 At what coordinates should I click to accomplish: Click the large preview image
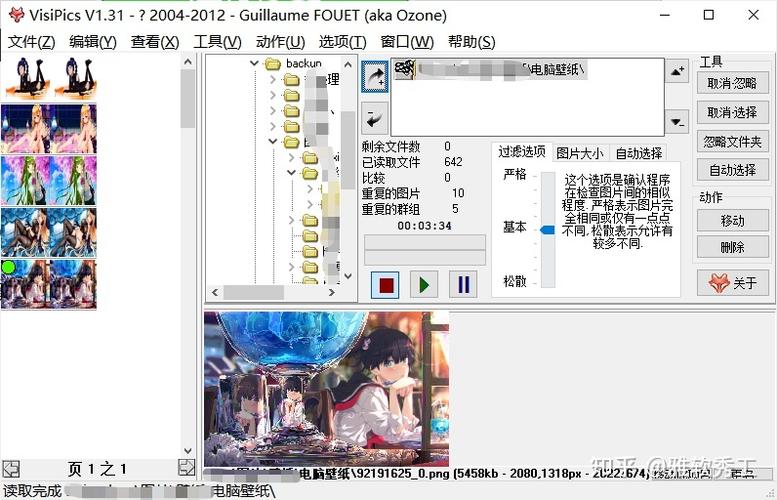point(327,388)
